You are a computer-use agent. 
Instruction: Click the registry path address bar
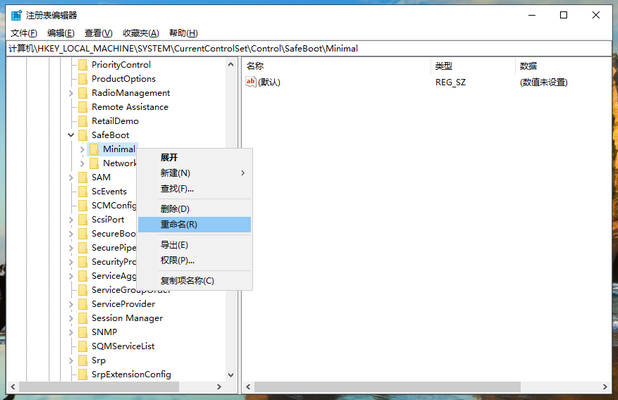300,48
